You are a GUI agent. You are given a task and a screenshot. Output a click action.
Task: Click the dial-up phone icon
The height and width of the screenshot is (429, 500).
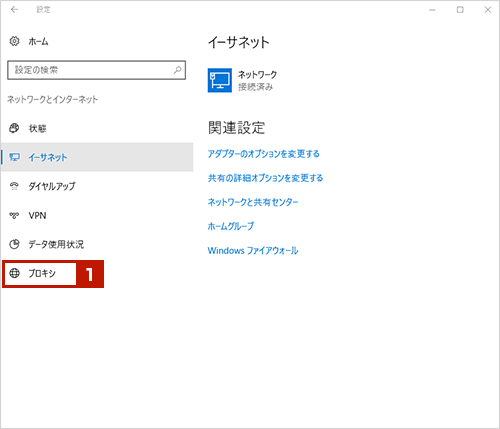coord(14,186)
